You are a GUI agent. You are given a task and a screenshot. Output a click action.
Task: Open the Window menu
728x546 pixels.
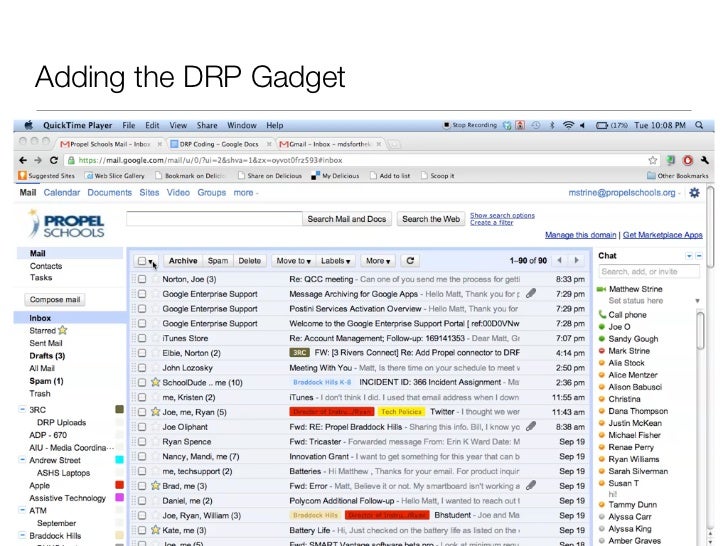point(241,125)
